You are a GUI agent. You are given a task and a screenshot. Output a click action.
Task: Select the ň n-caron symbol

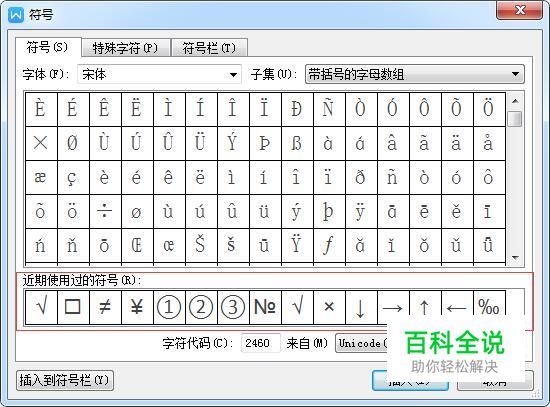(73, 245)
